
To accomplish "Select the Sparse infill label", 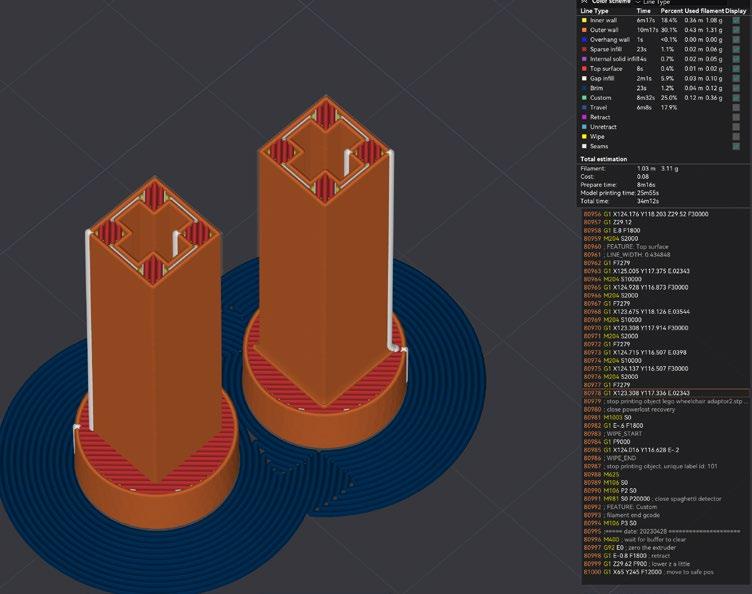I will (x=606, y=49).
